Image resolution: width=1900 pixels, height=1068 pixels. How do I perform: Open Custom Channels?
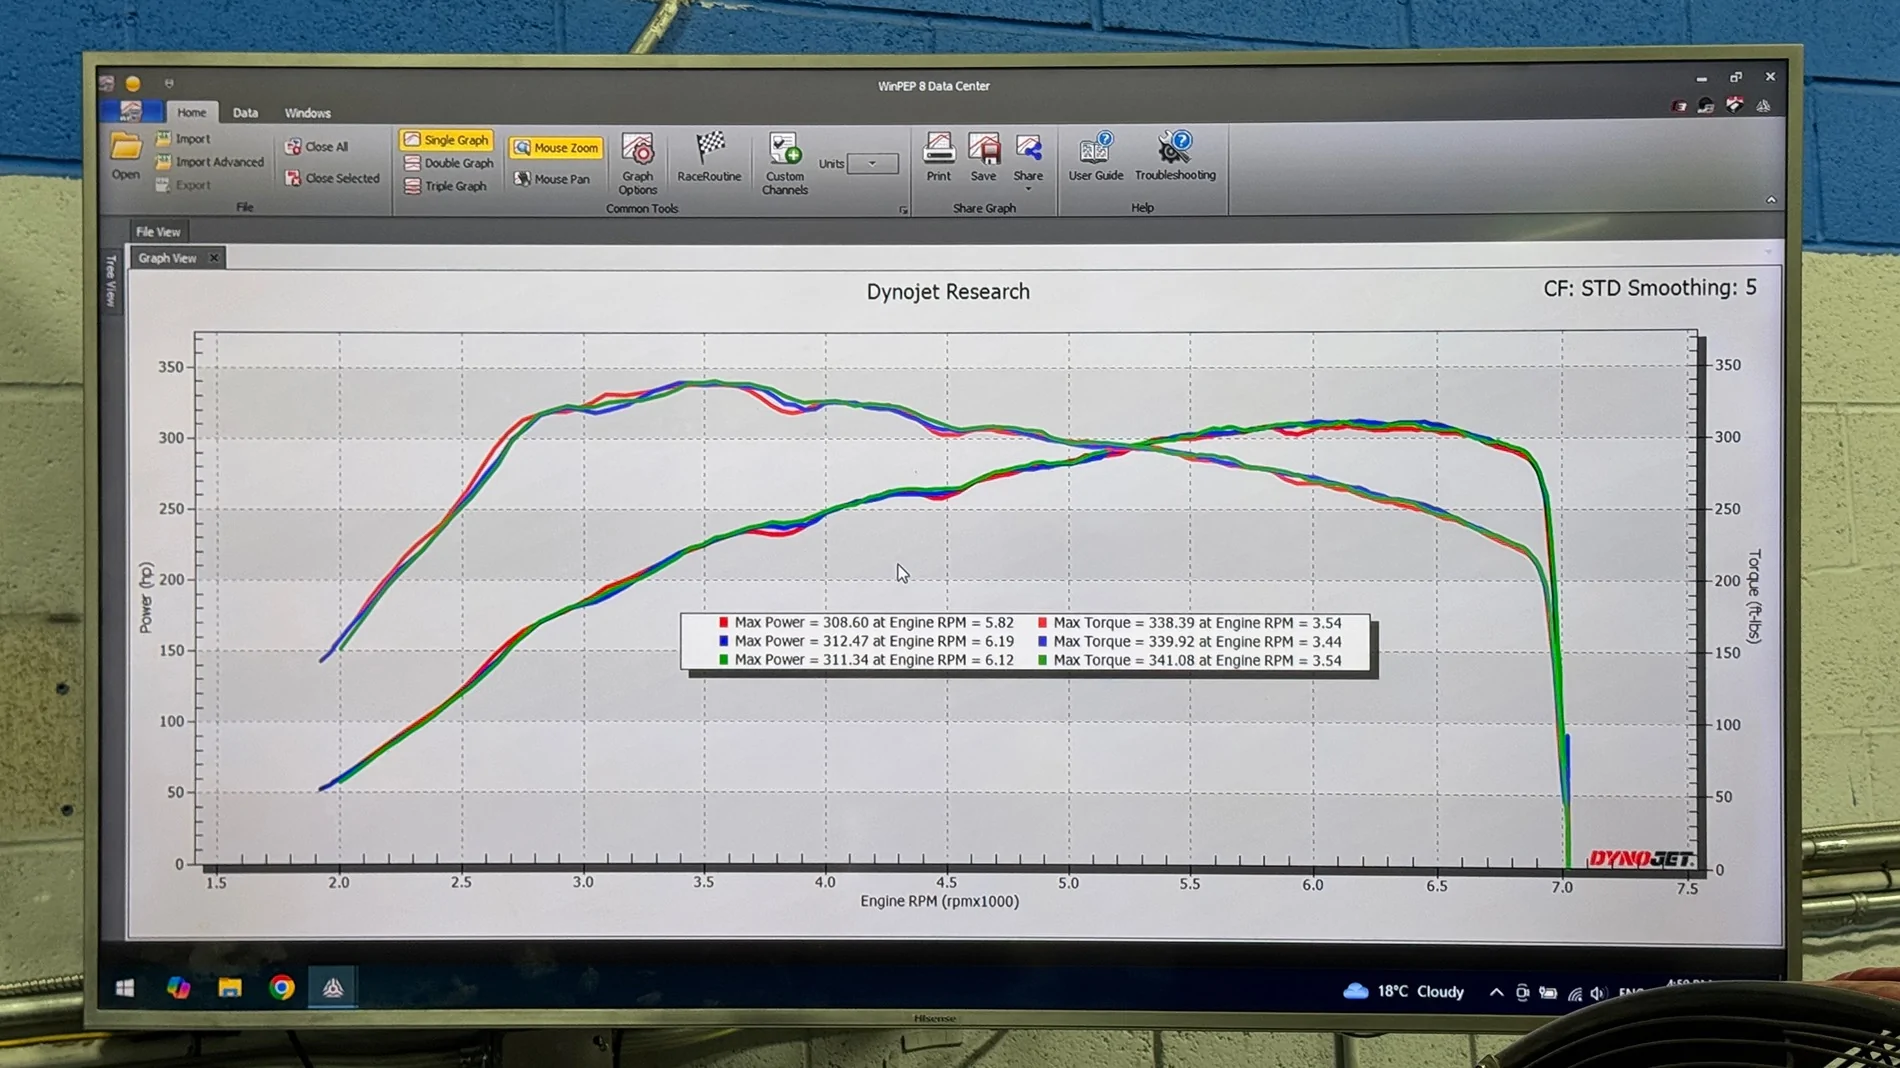(785, 164)
